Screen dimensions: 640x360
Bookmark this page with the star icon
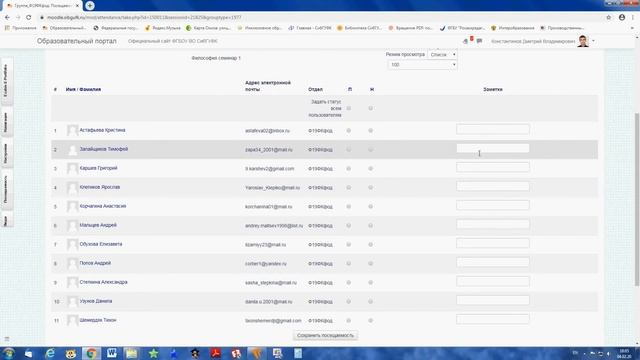[x=609, y=18]
